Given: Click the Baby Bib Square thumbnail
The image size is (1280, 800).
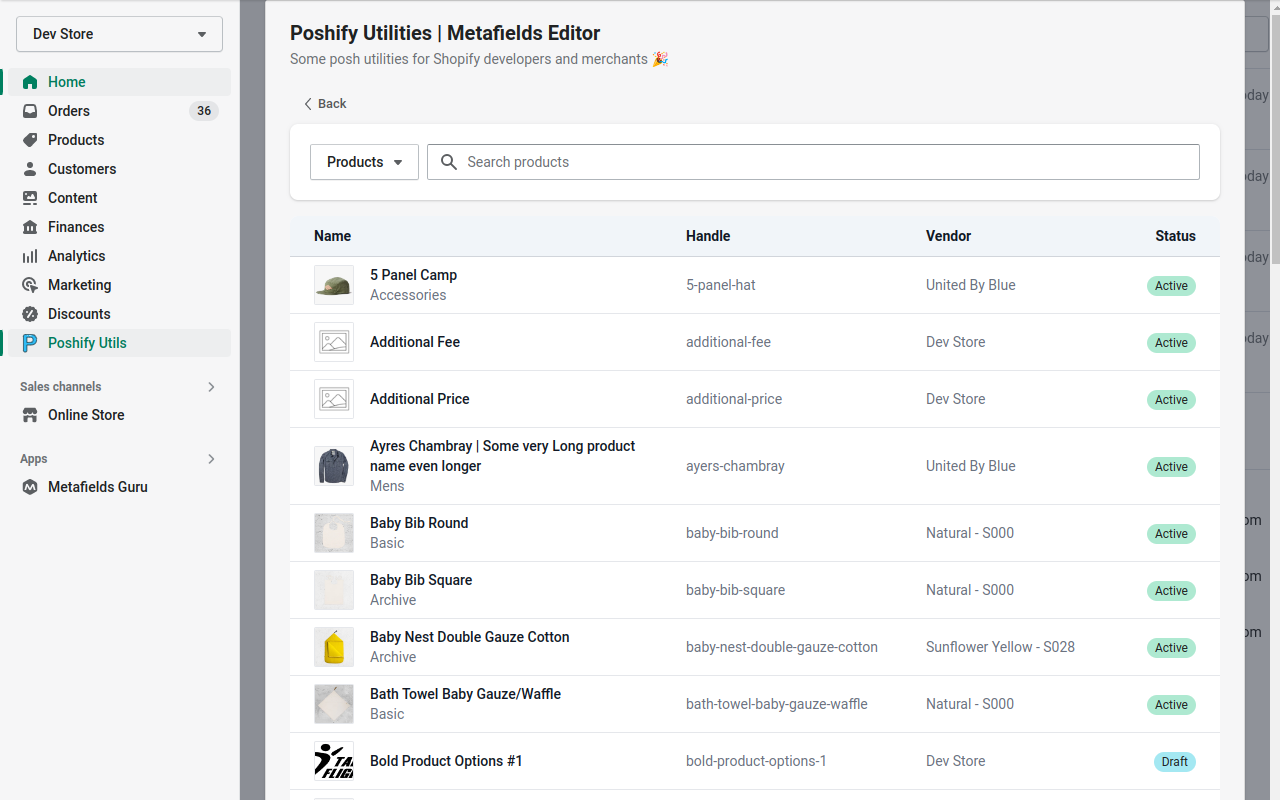Looking at the screenshot, I should pyautogui.click(x=334, y=590).
